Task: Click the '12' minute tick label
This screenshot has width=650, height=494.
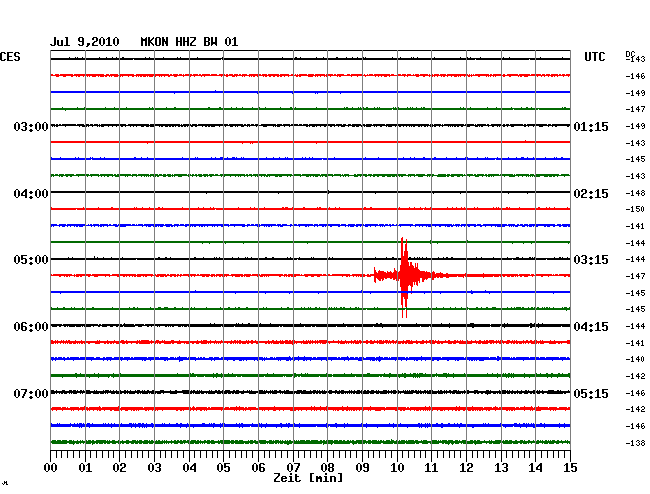Action: 466,467
